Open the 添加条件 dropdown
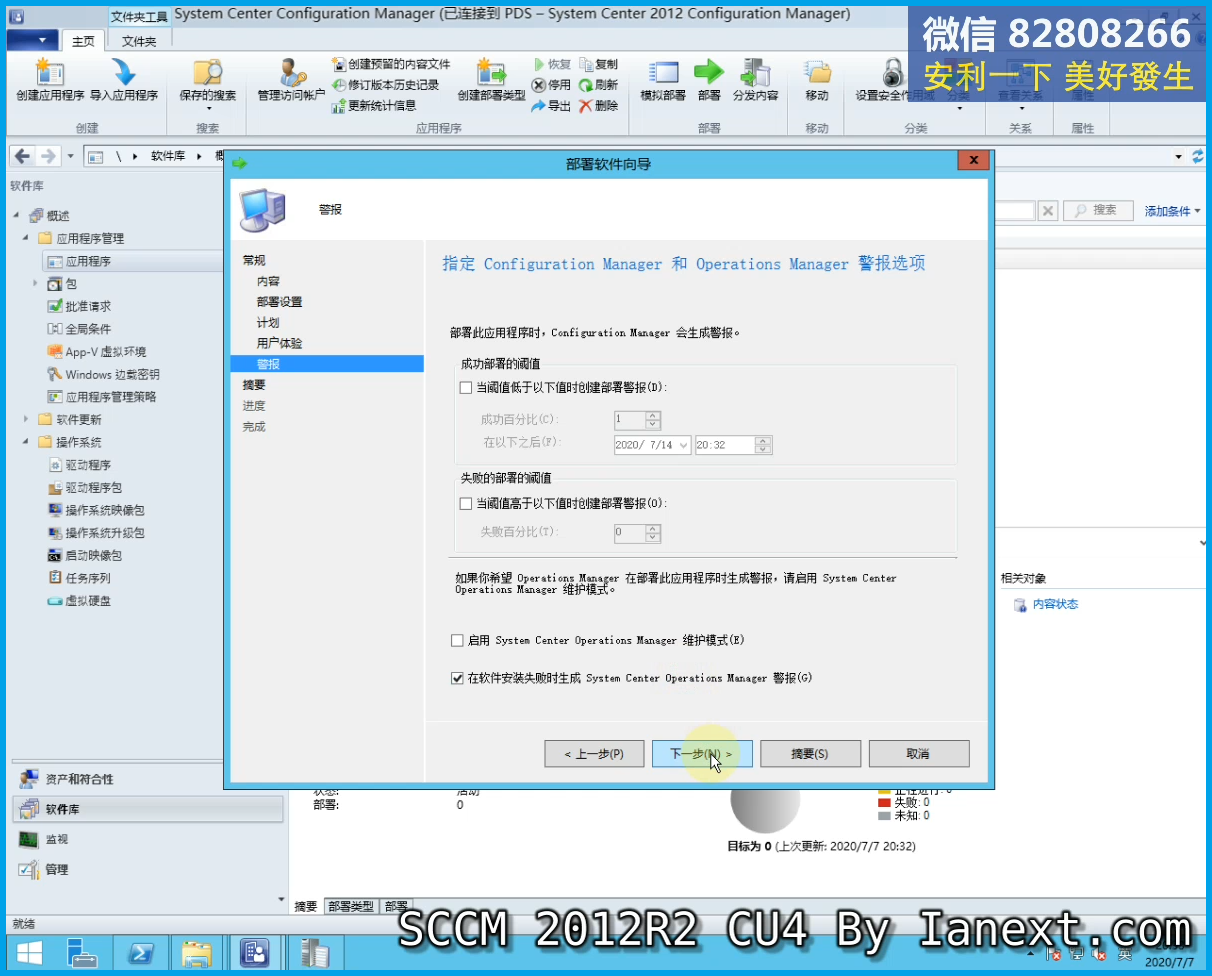Image resolution: width=1212 pixels, height=976 pixels. [x=1173, y=211]
